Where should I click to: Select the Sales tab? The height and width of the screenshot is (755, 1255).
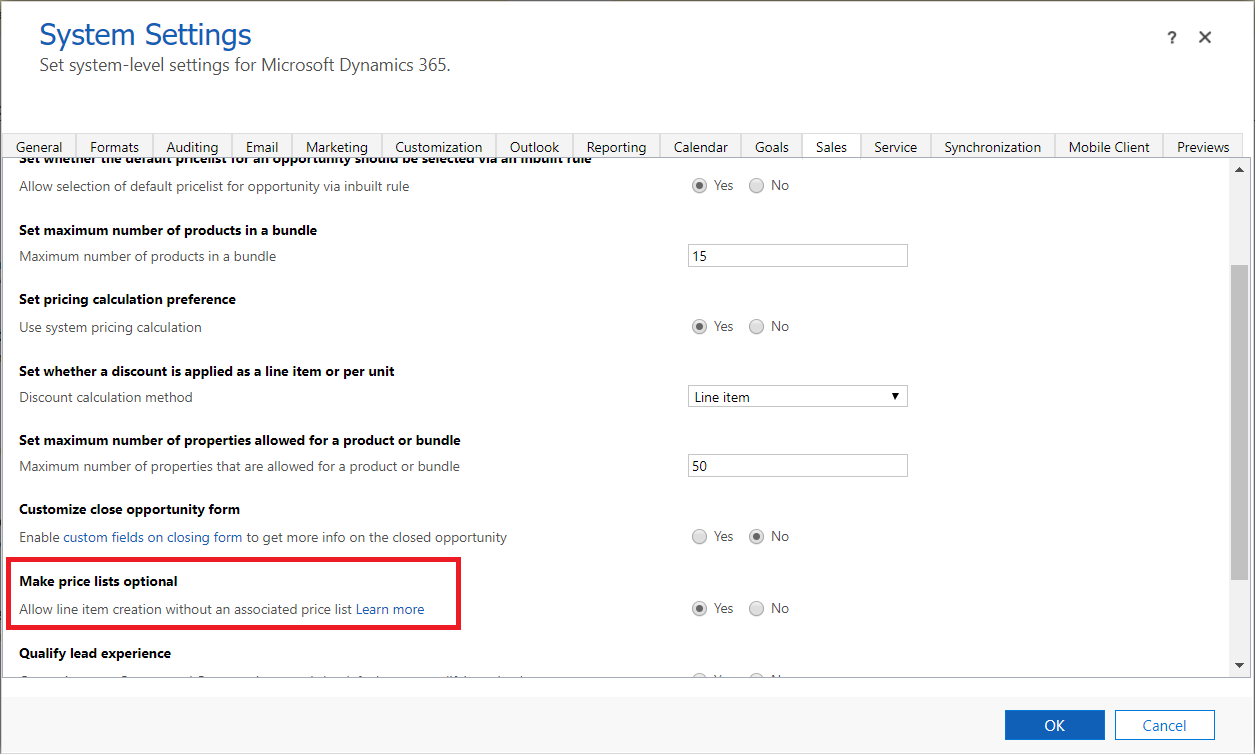(x=831, y=147)
